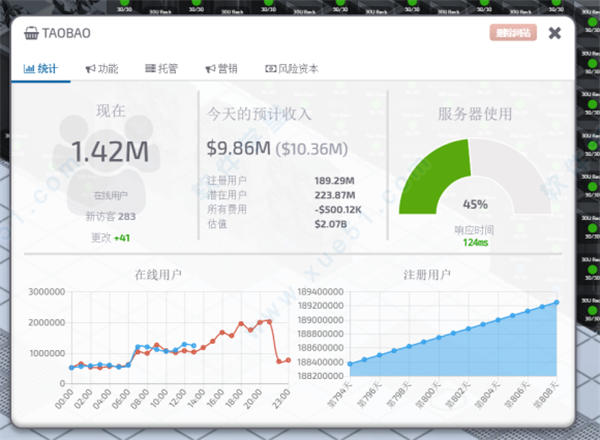The height and width of the screenshot is (440, 600).
Task: Click the server rack icon beside 托管
Action: click(150, 68)
